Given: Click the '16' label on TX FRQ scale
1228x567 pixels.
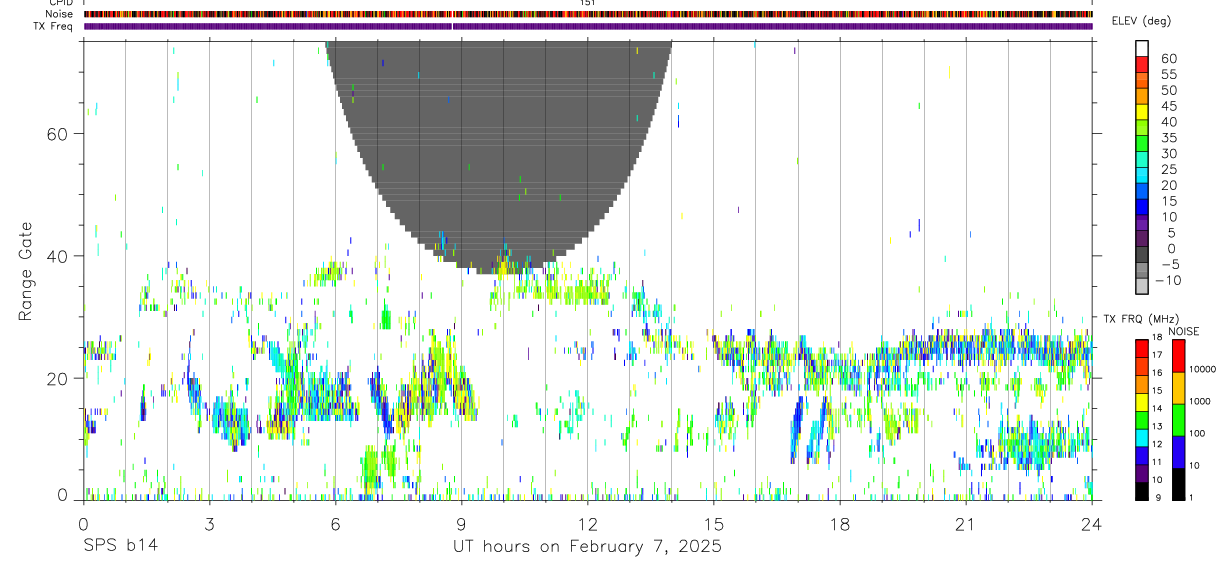Looking at the screenshot, I should tap(1157, 373).
